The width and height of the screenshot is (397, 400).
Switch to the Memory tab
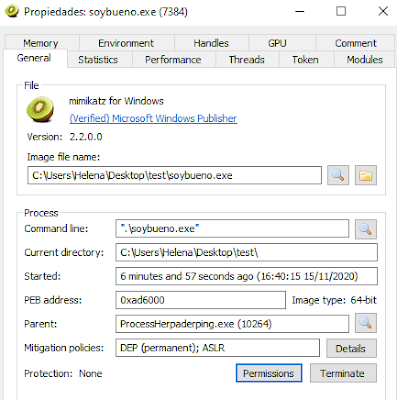(41, 43)
